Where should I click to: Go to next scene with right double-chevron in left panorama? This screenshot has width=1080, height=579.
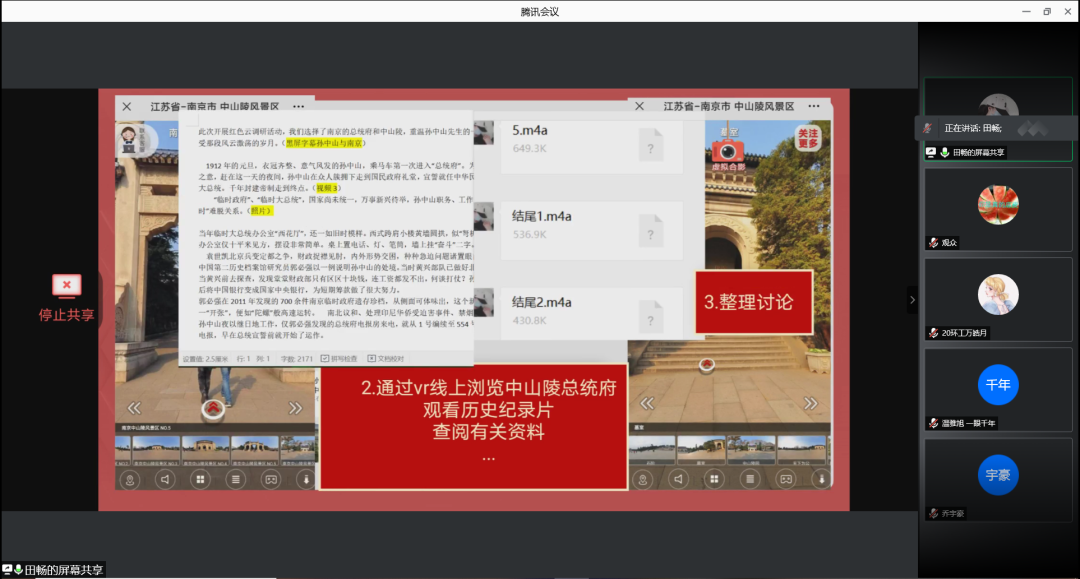295,407
